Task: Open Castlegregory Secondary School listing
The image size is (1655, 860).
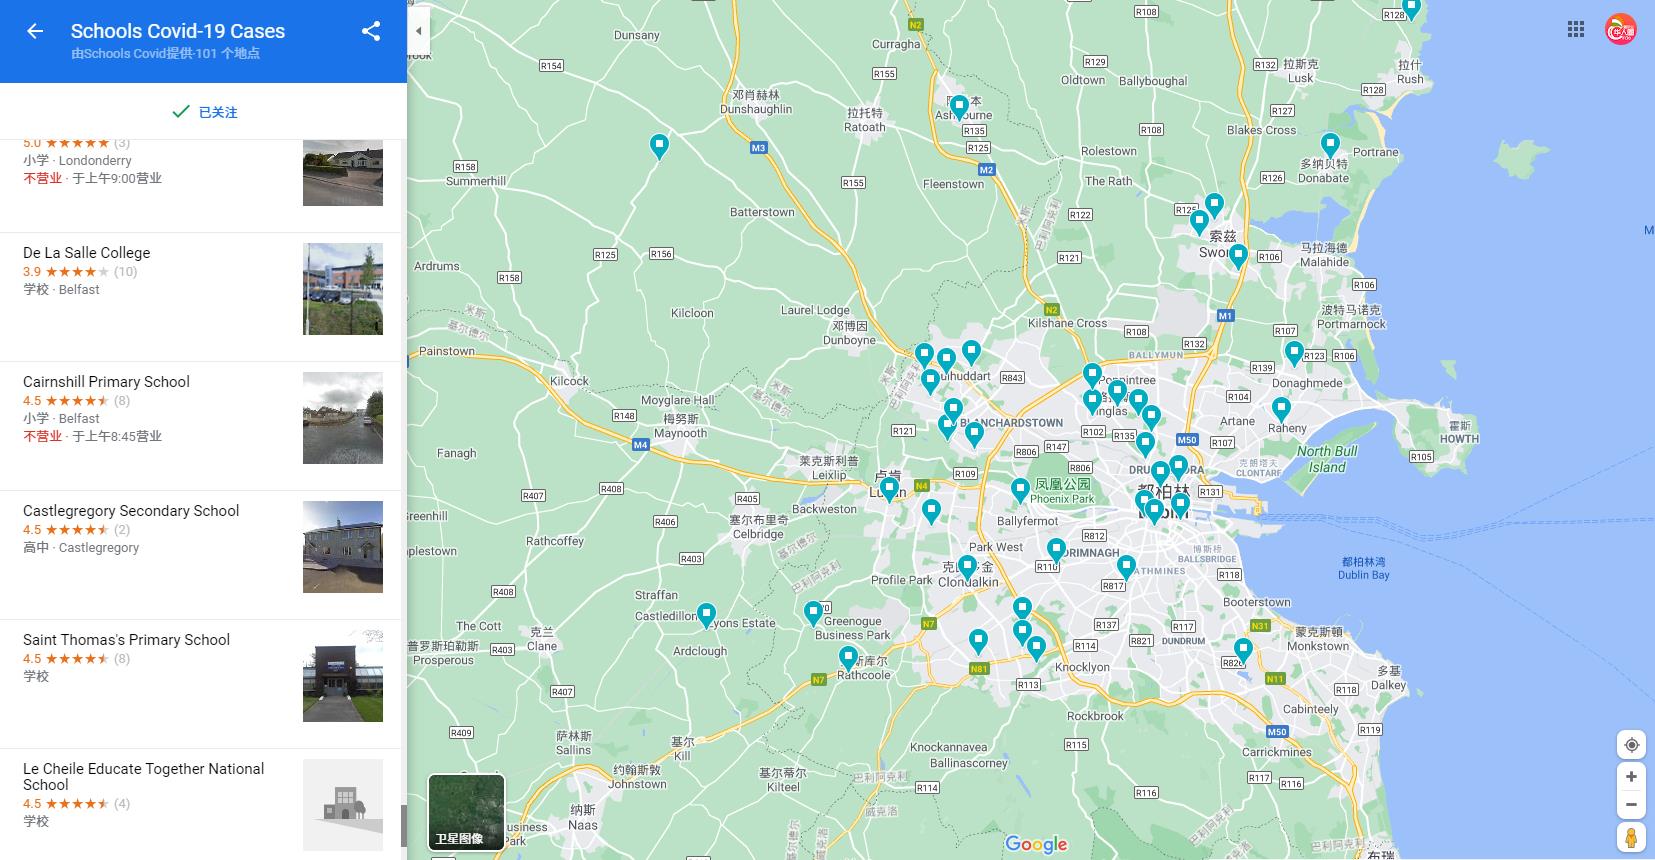Action: coord(200,555)
